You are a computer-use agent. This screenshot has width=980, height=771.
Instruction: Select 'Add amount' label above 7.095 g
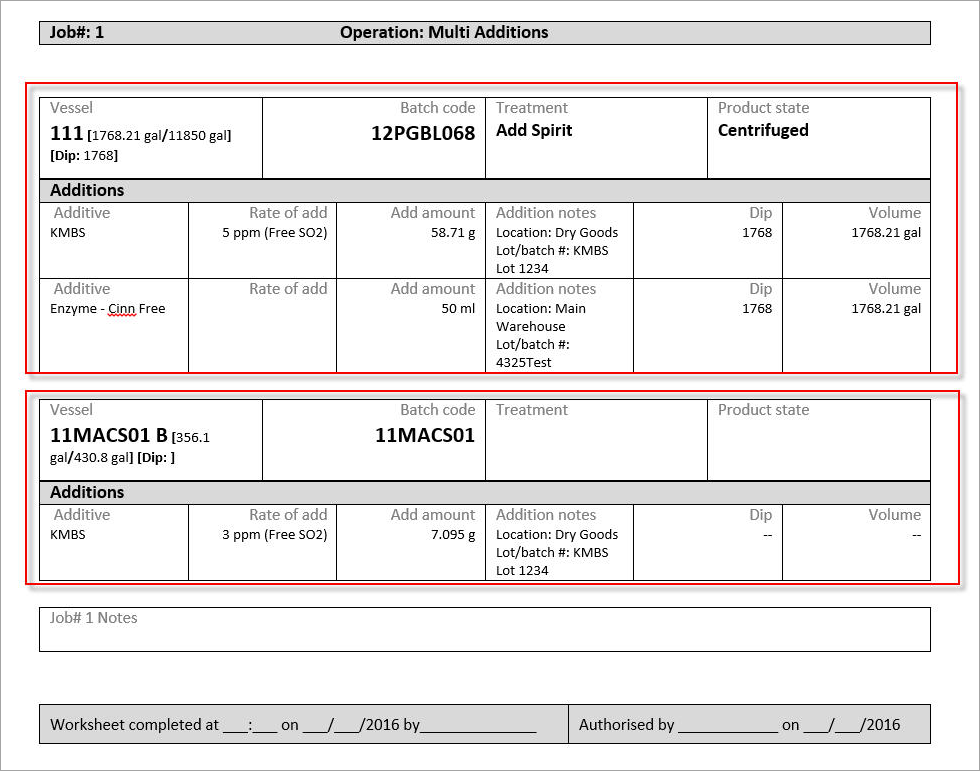[433, 515]
